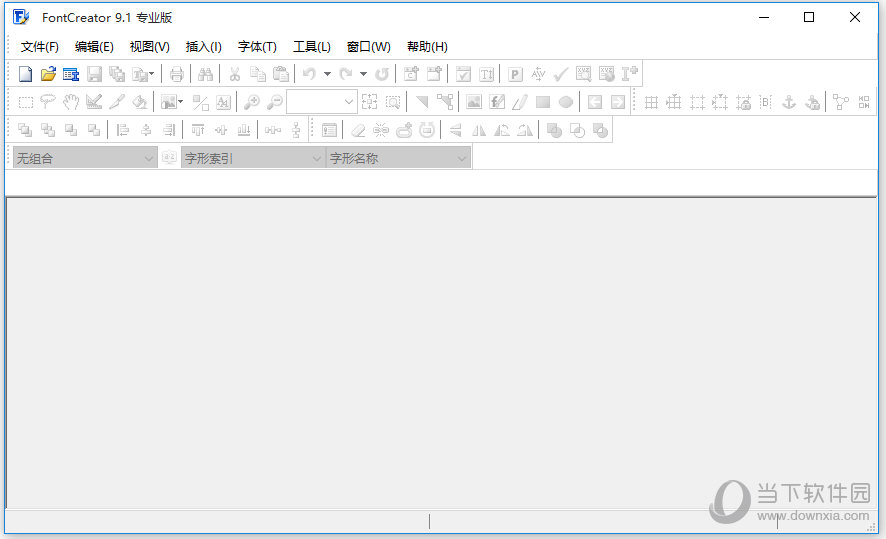Screen dimensions: 886x539
Task: Click the Open folder icon
Action: point(49,74)
